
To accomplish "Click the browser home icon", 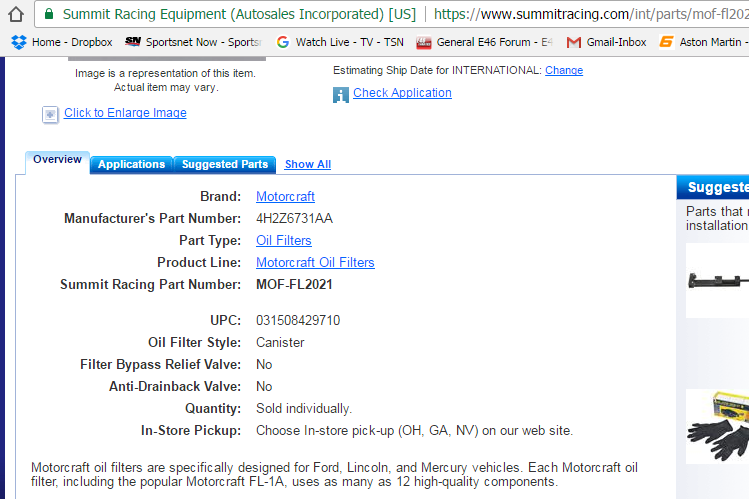I will click(15, 15).
